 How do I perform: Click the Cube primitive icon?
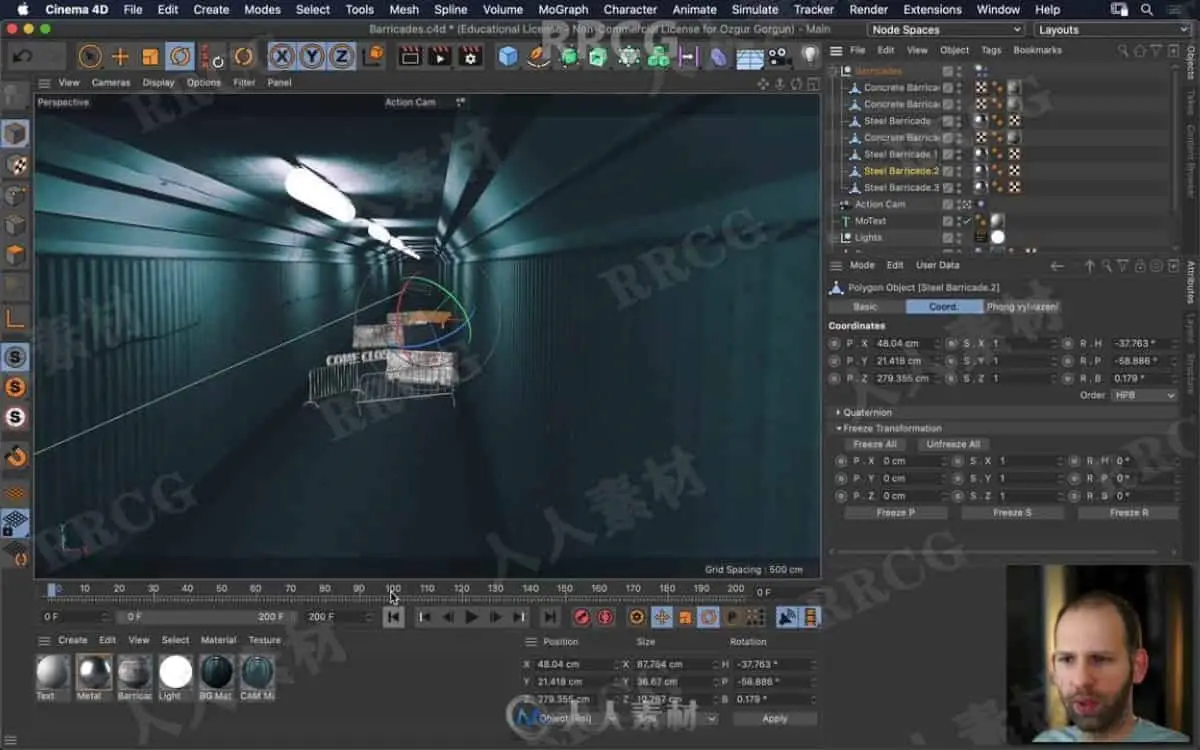[508, 56]
